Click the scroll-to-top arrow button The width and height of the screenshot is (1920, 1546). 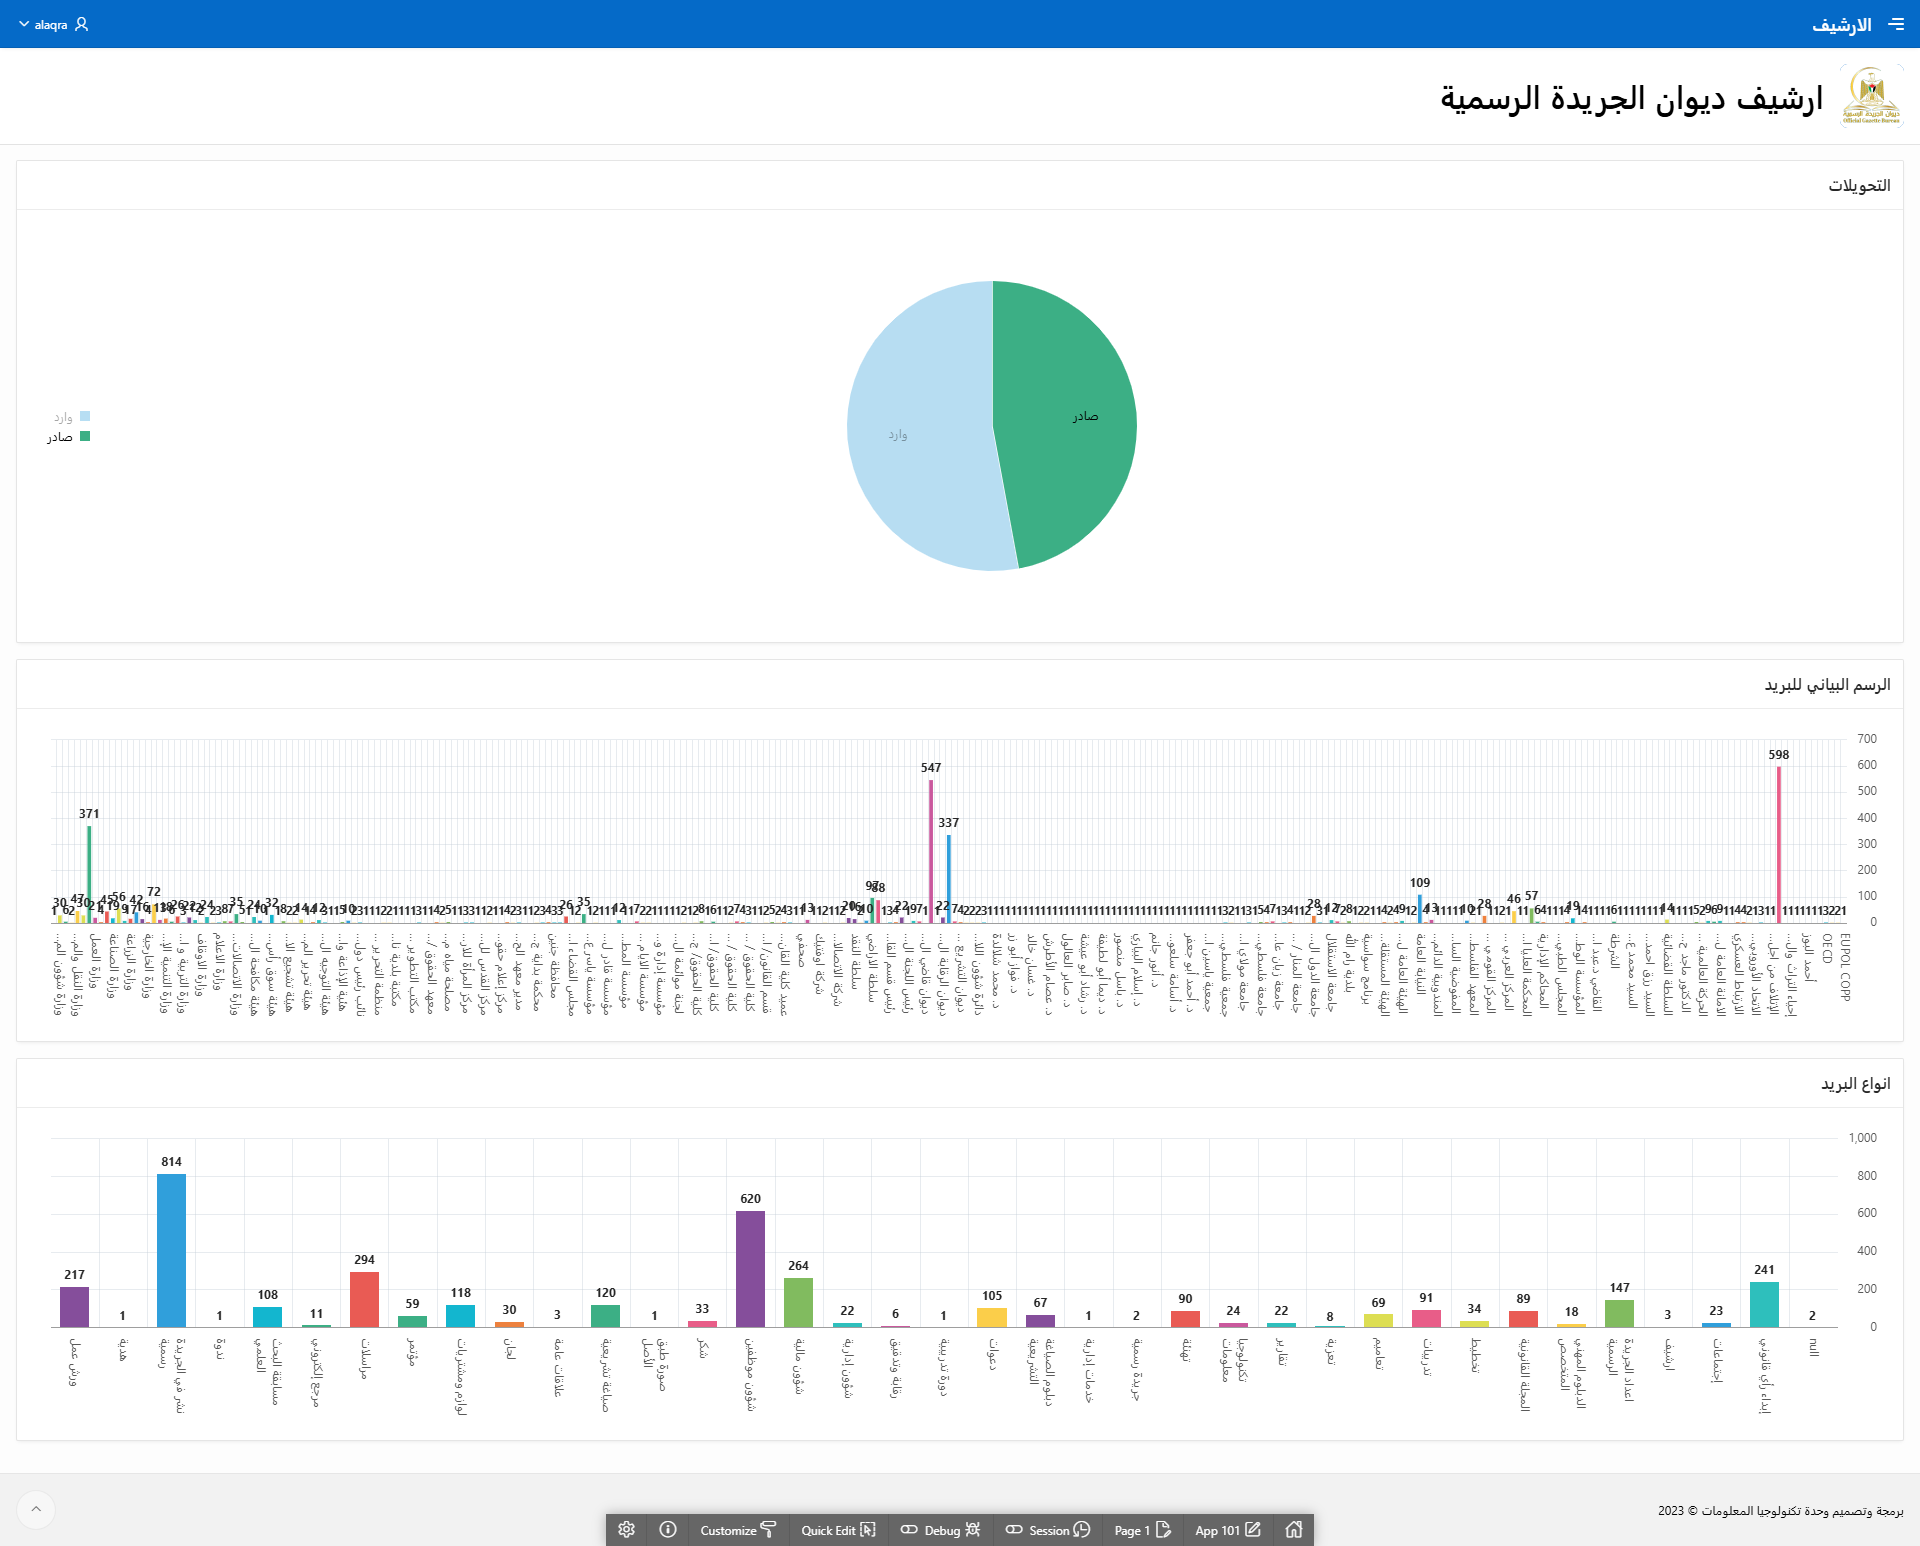point(36,1509)
